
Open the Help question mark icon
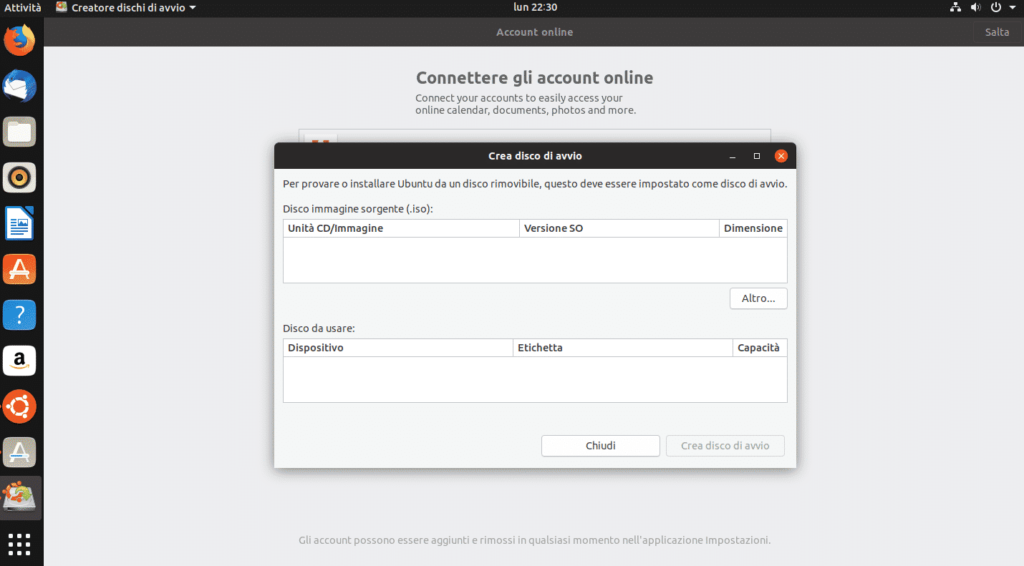pos(20,315)
